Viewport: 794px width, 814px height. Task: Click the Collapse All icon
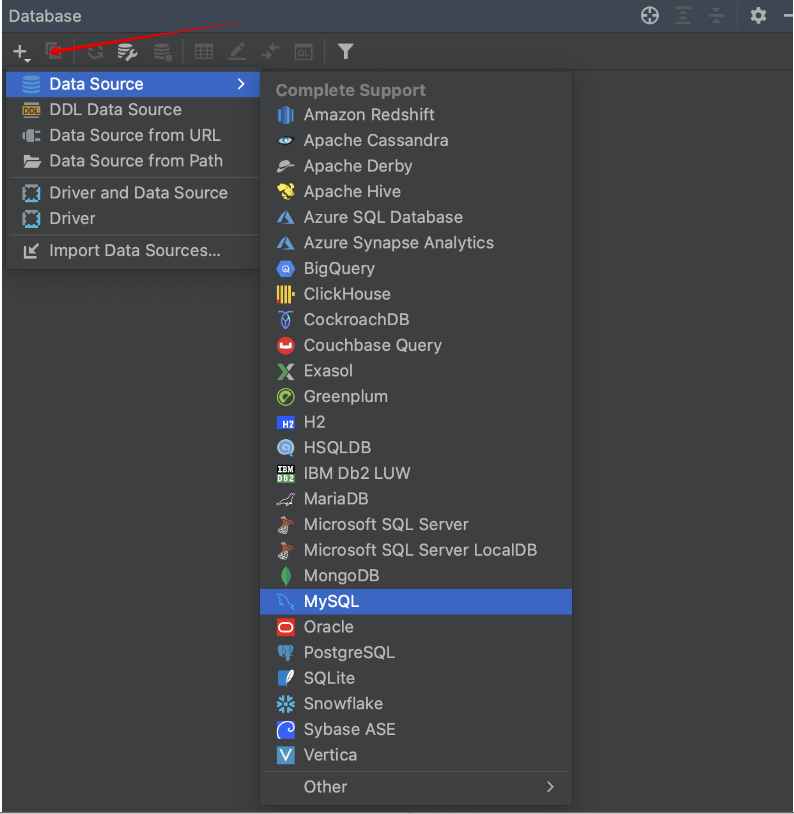[x=716, y=16]
